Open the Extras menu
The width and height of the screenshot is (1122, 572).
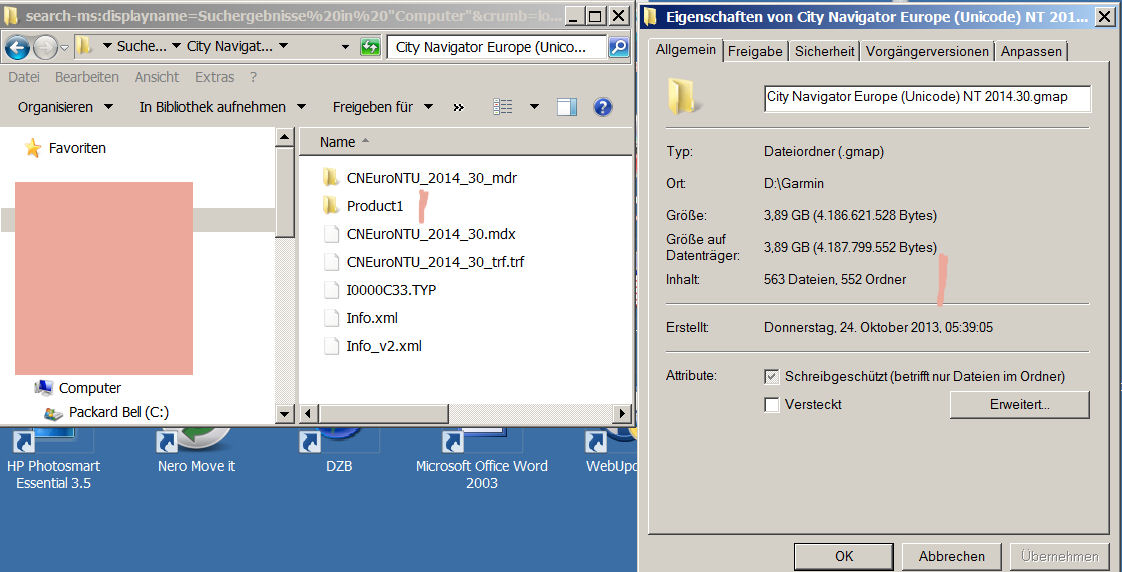[215, 77]
